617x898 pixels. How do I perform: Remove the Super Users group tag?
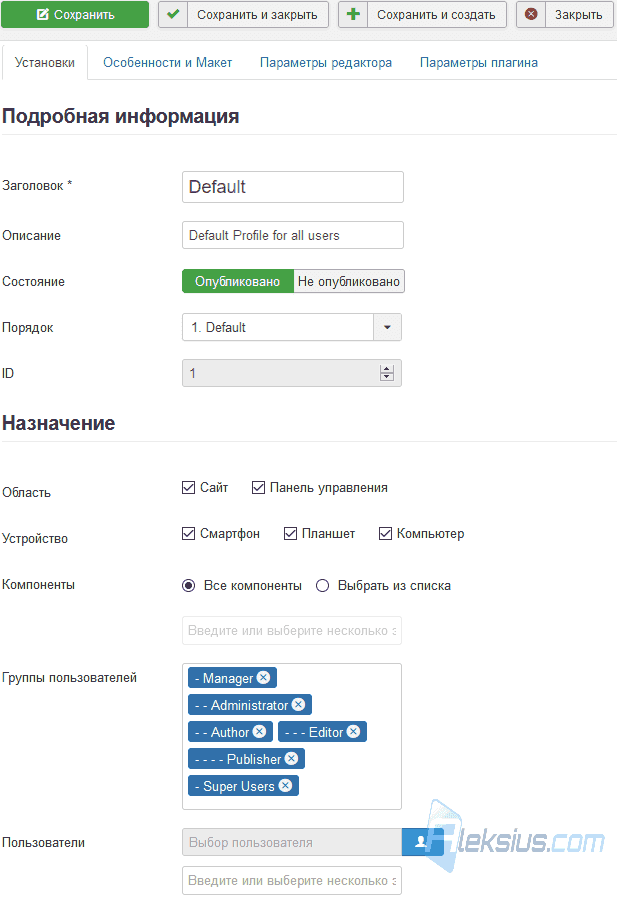(285, 785)
